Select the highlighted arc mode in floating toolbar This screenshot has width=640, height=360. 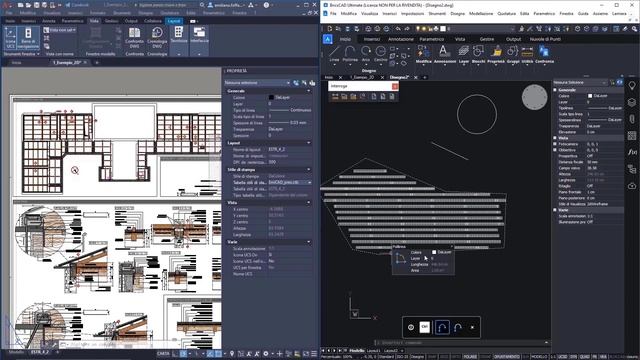[x=442, y=327]
